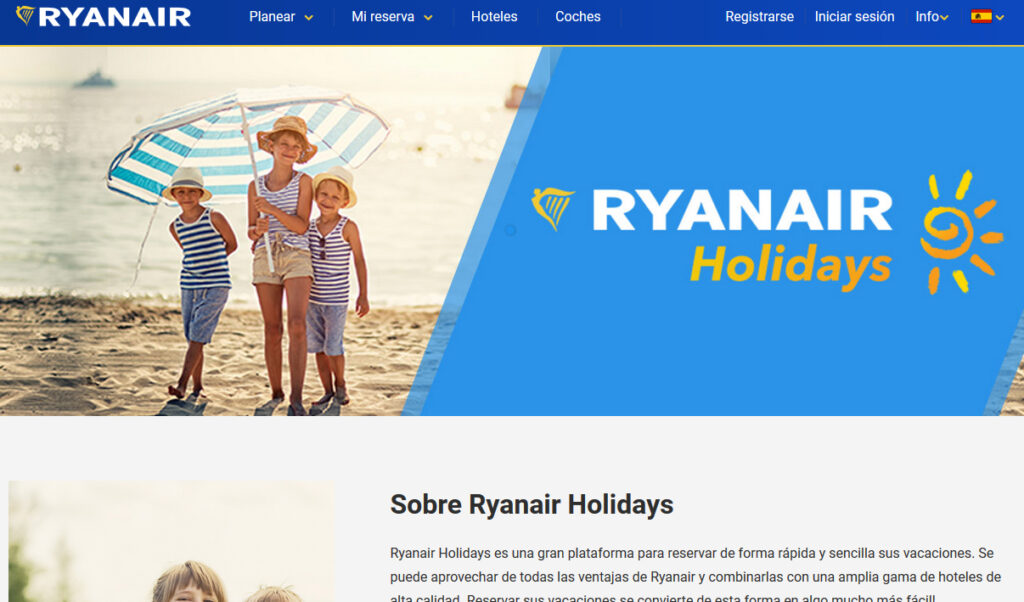Screen dimensions: 1024x602
Task: Click the child photo below the banner
Action: (171, 541)
